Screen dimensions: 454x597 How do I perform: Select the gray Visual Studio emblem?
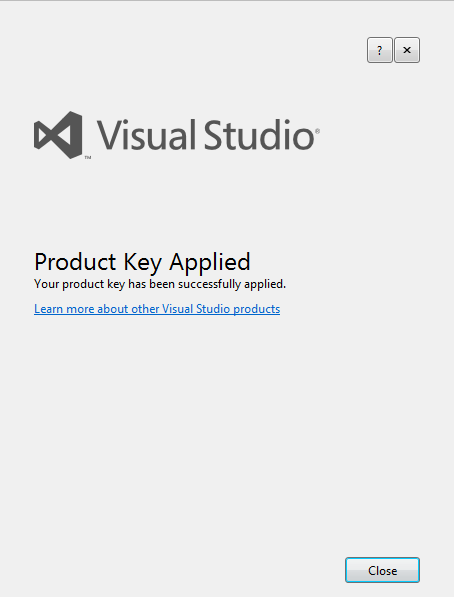[58, 135]
